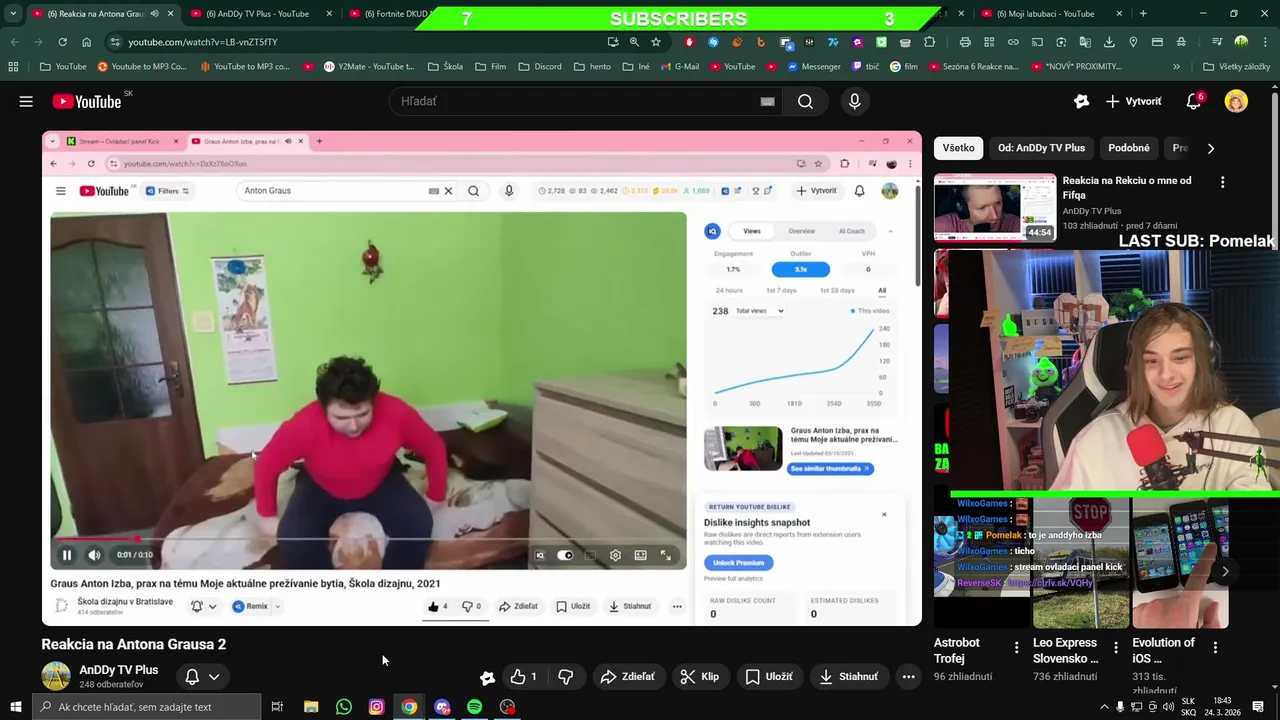Open the account avatar menu

click(x=1236, y=101)
